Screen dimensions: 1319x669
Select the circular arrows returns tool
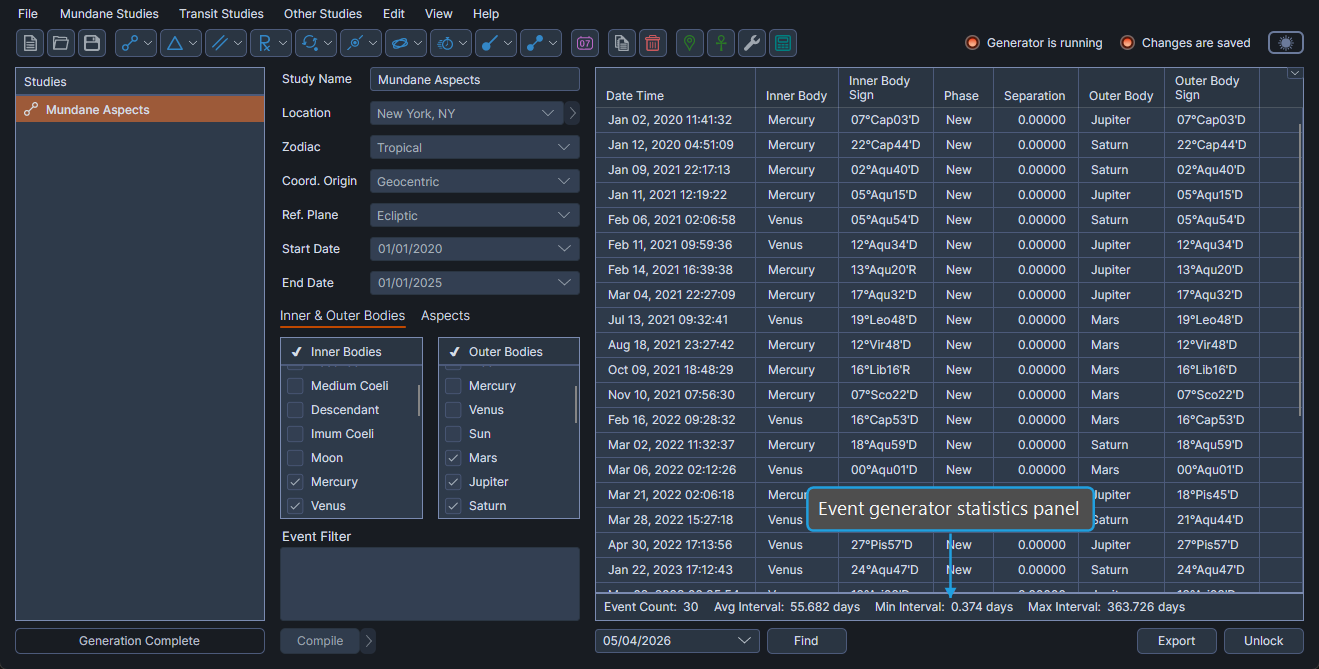coord(316,43)
